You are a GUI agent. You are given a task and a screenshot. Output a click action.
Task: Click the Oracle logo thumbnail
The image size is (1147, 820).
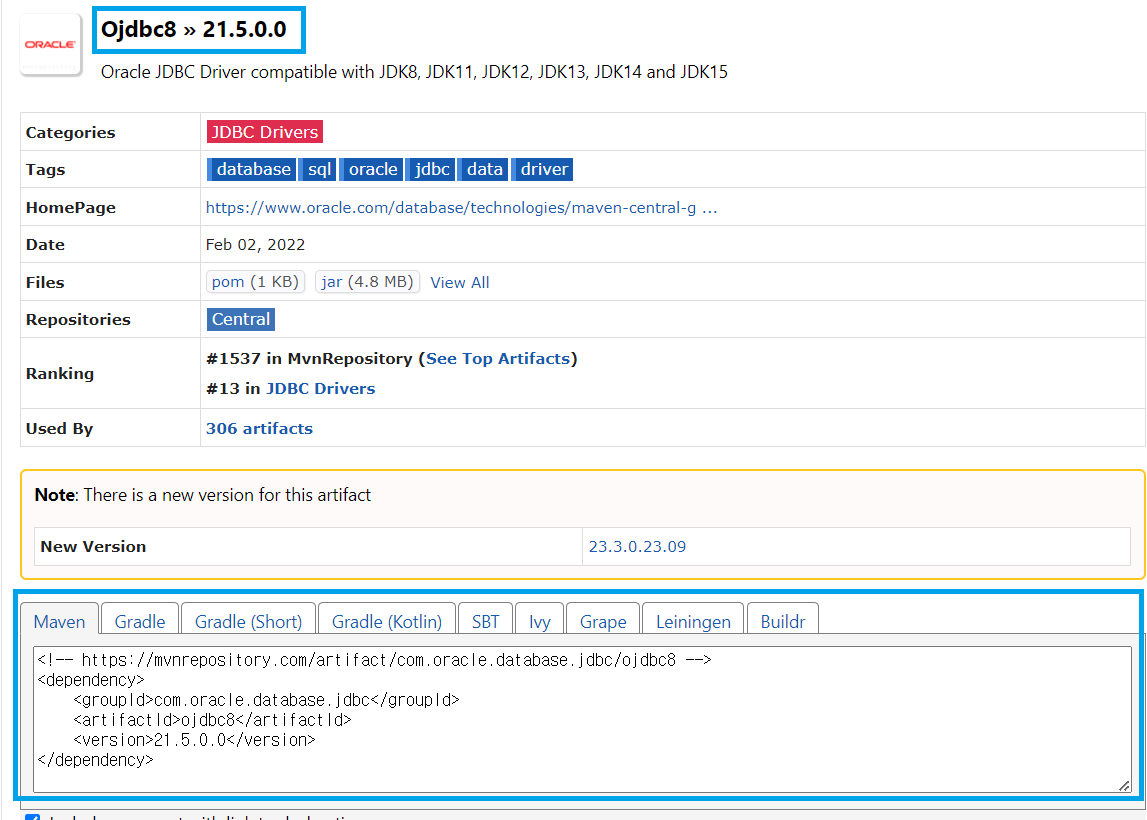50,45
